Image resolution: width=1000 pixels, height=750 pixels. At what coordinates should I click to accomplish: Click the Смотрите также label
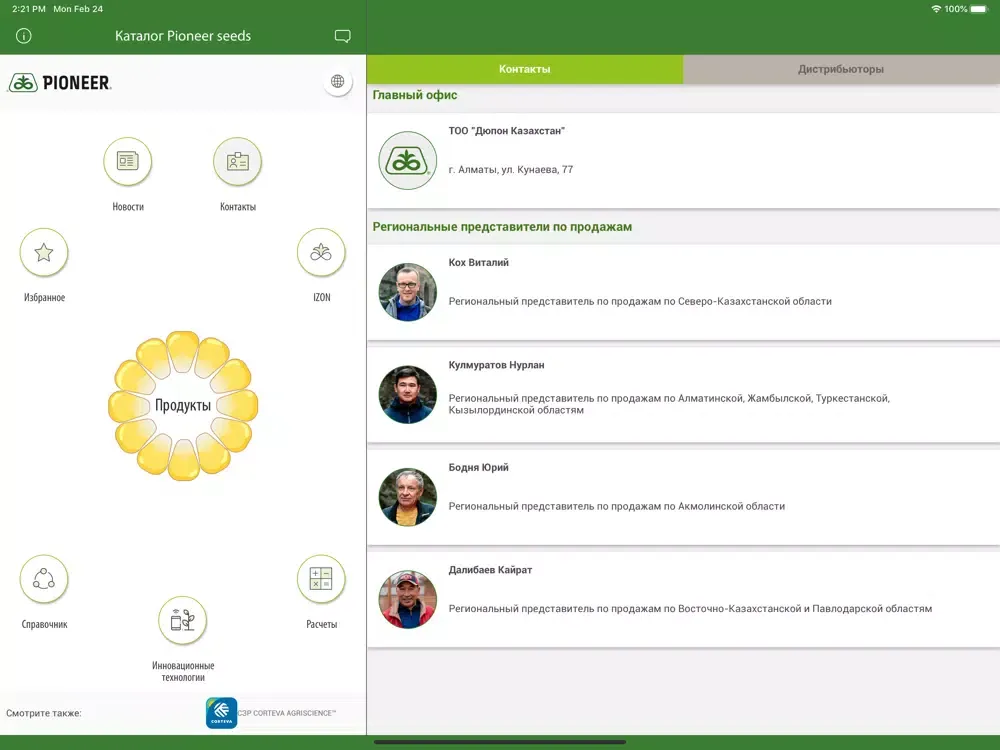(44, 713)
